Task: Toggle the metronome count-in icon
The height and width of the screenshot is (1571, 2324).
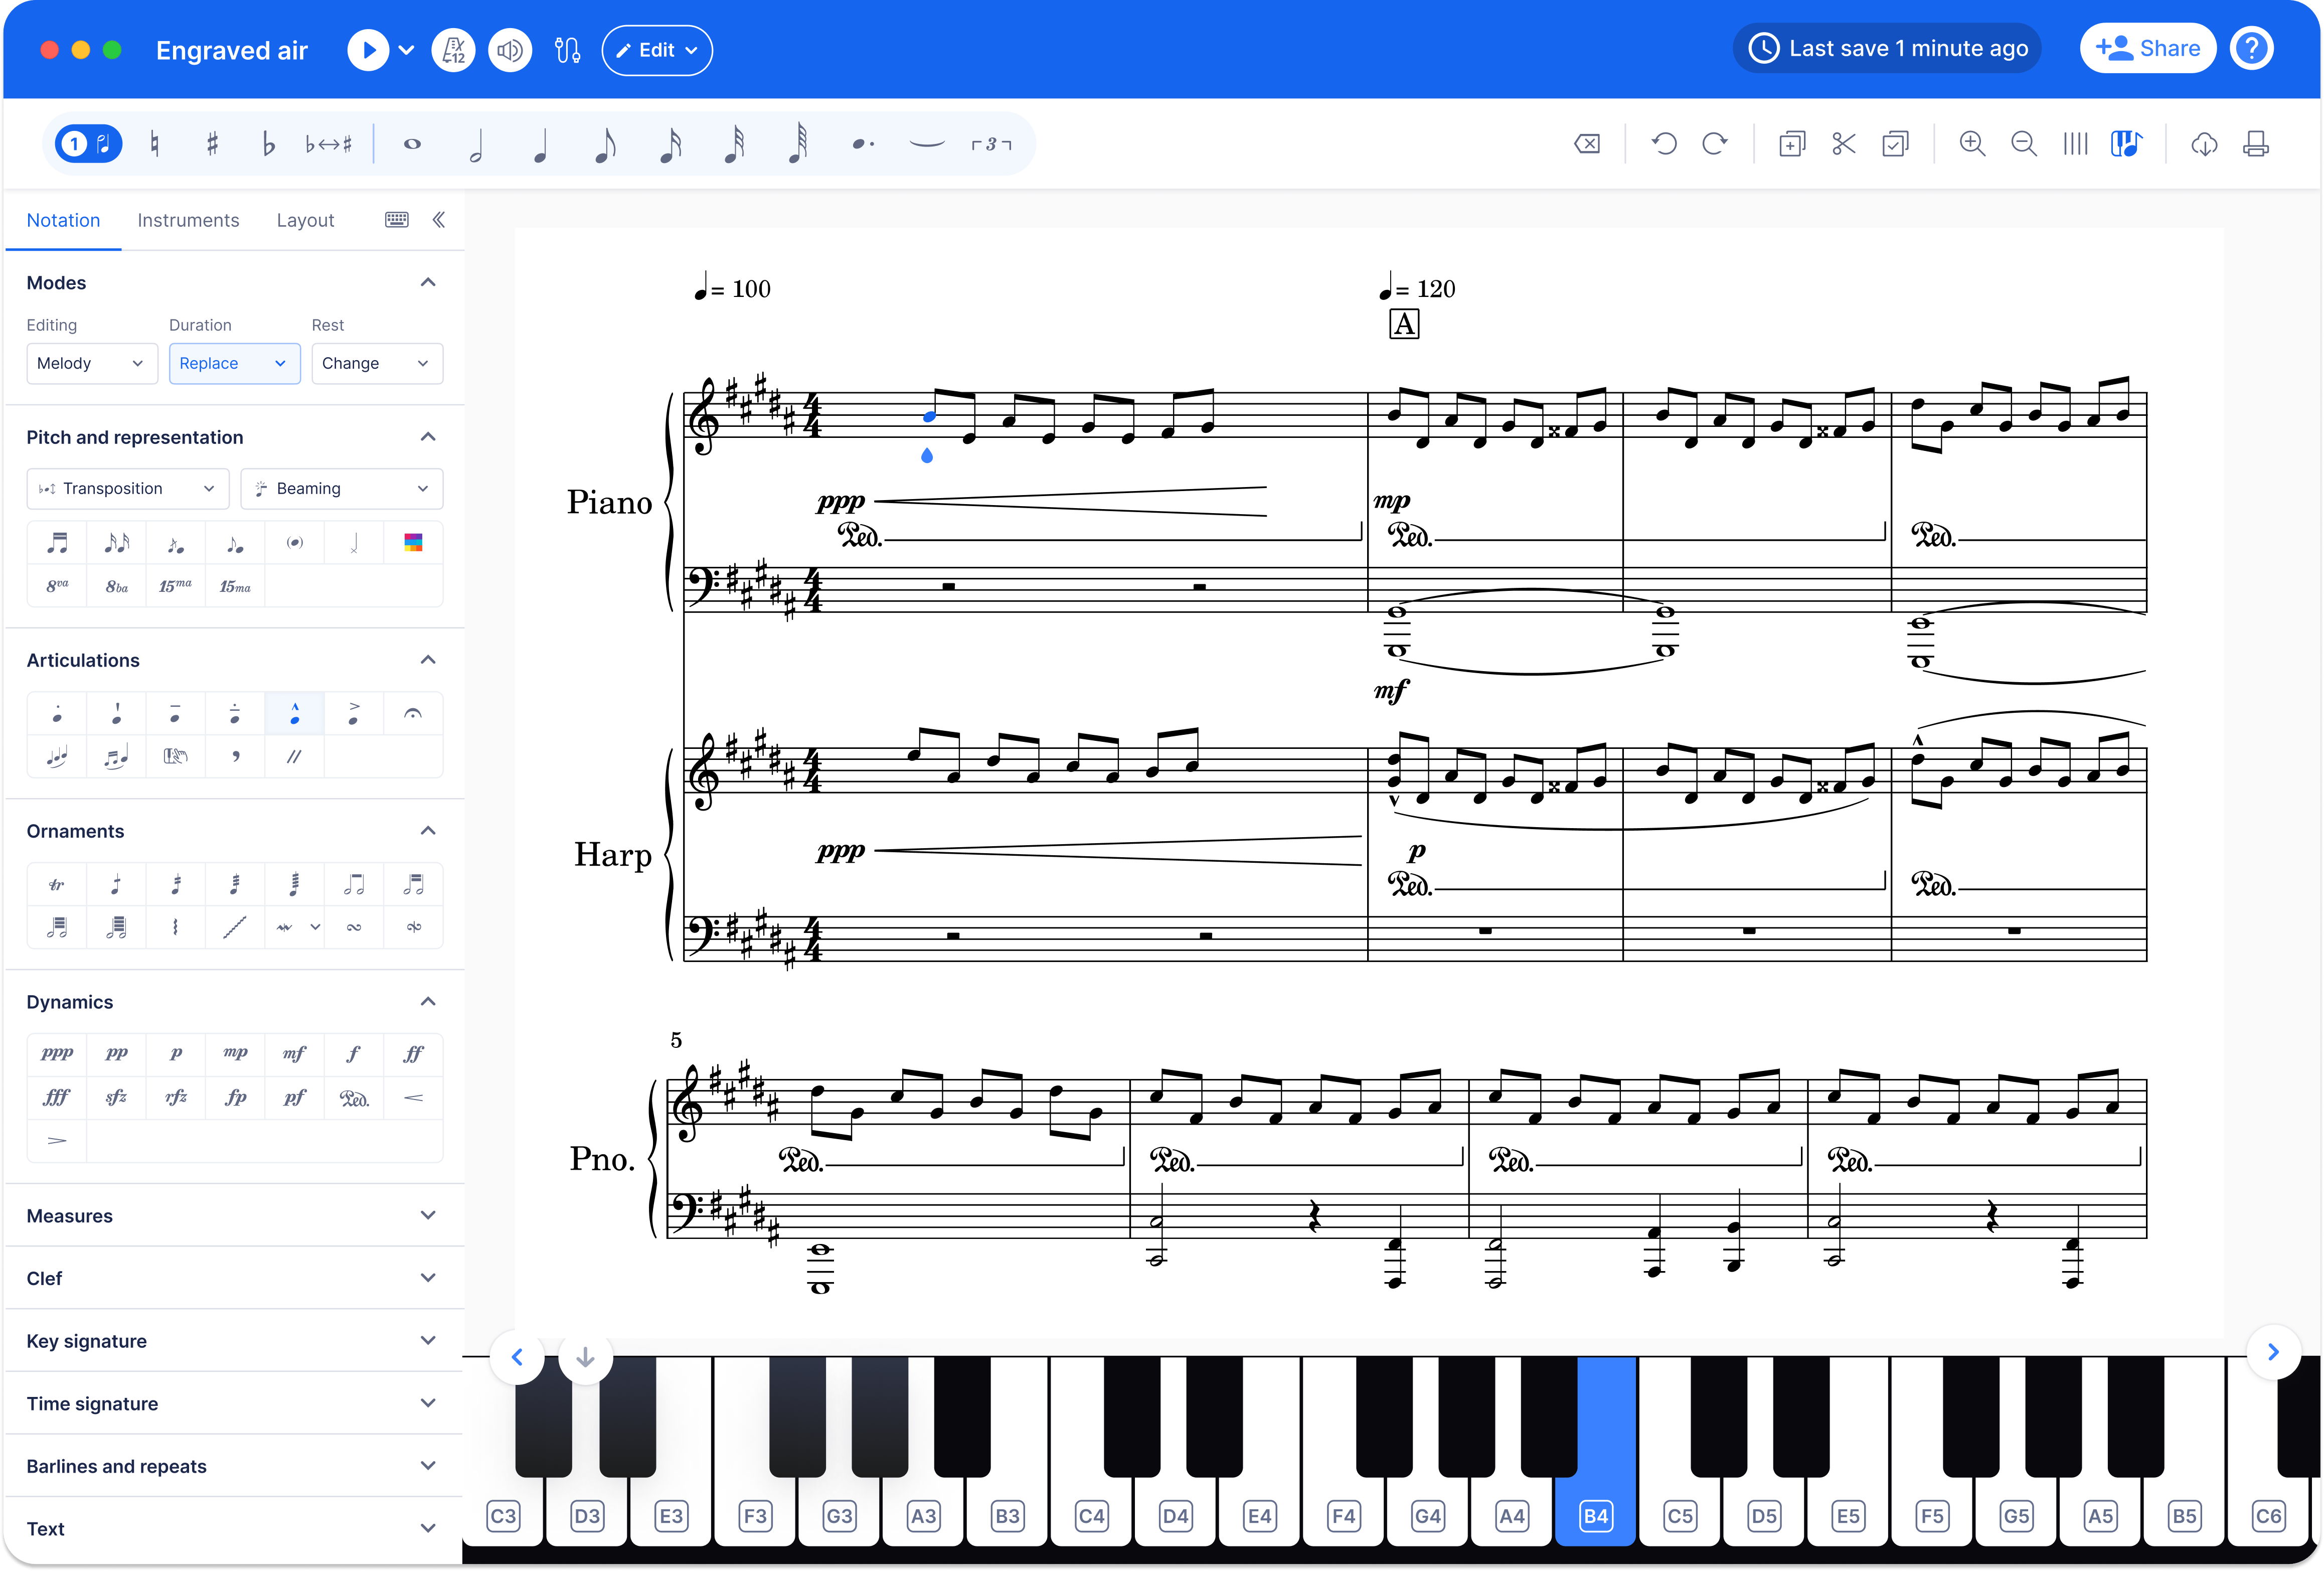Action: (453, 50)
